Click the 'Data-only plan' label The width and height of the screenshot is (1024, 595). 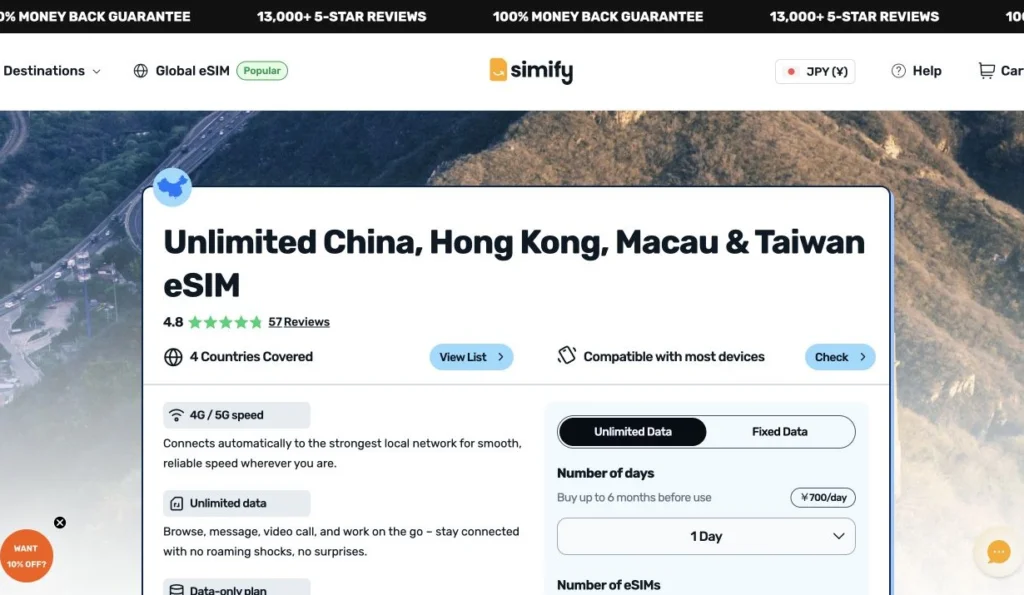click(x=228, y=590)
